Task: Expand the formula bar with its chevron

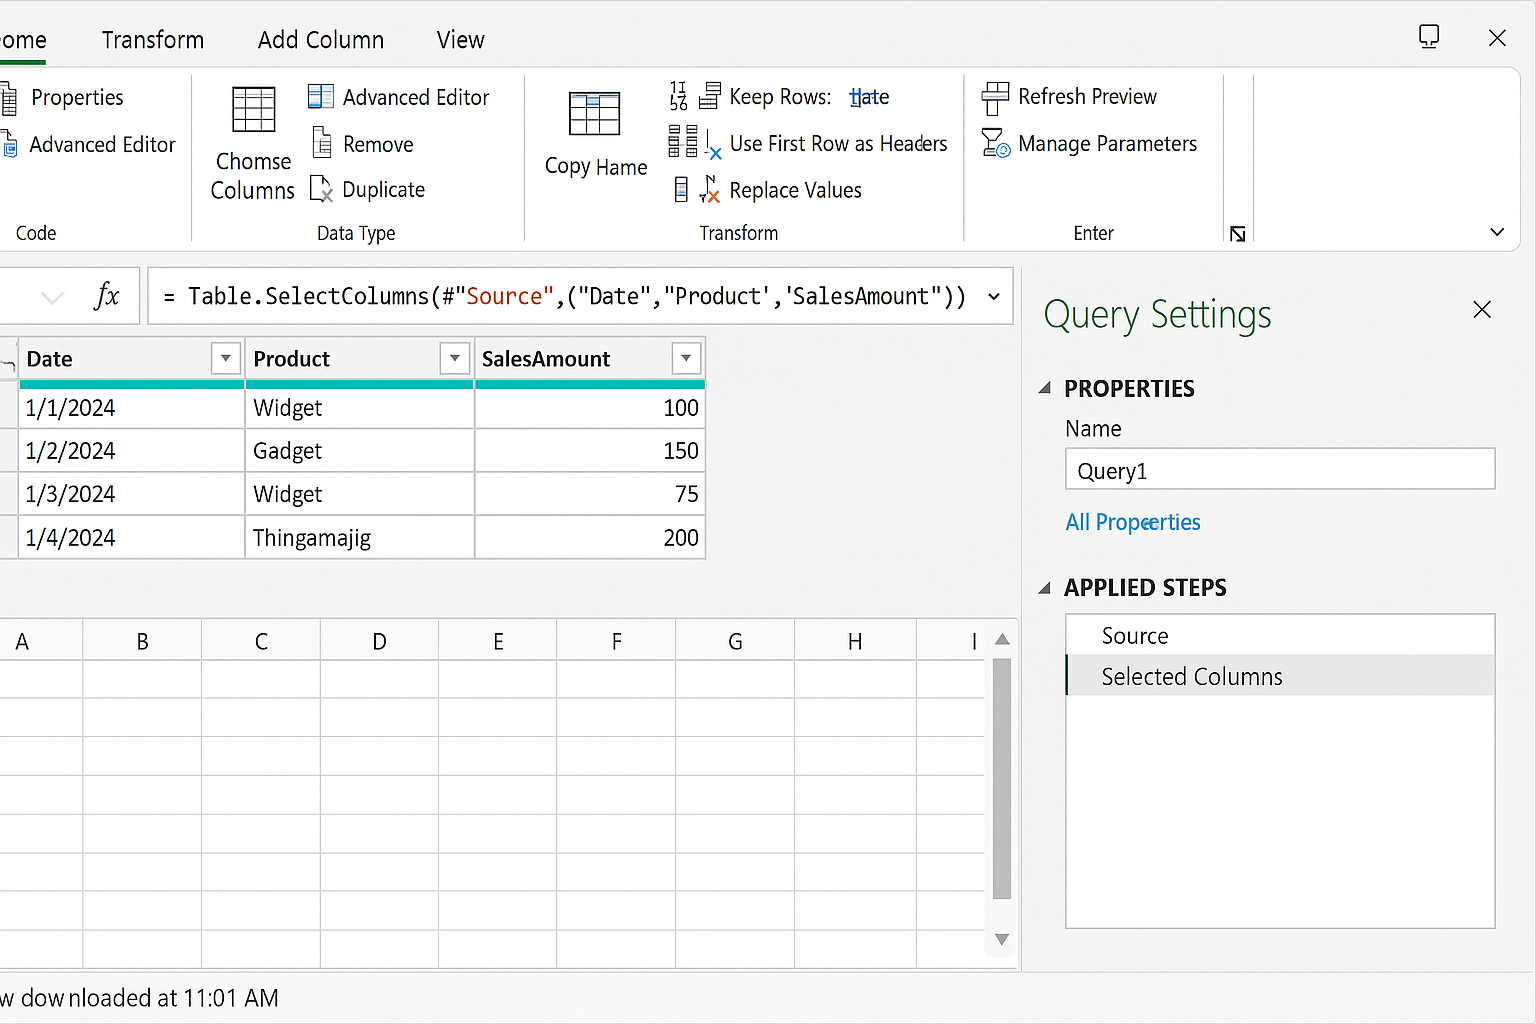Action: [x=994, y=296]
